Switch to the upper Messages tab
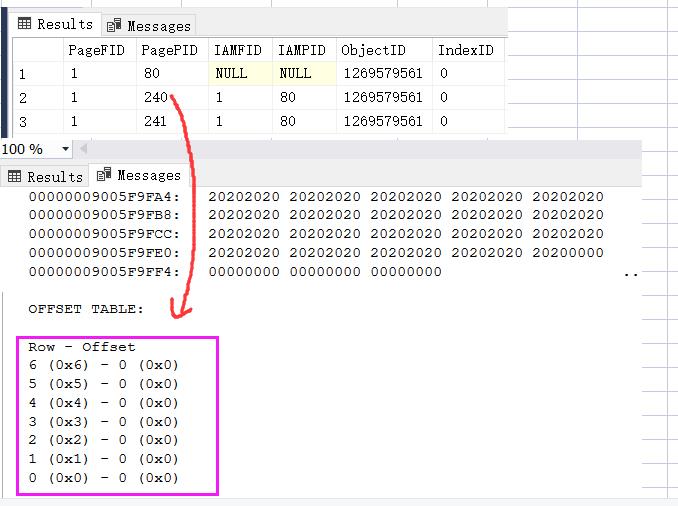The width and height of the screenshot is (678, 506). 148,26
